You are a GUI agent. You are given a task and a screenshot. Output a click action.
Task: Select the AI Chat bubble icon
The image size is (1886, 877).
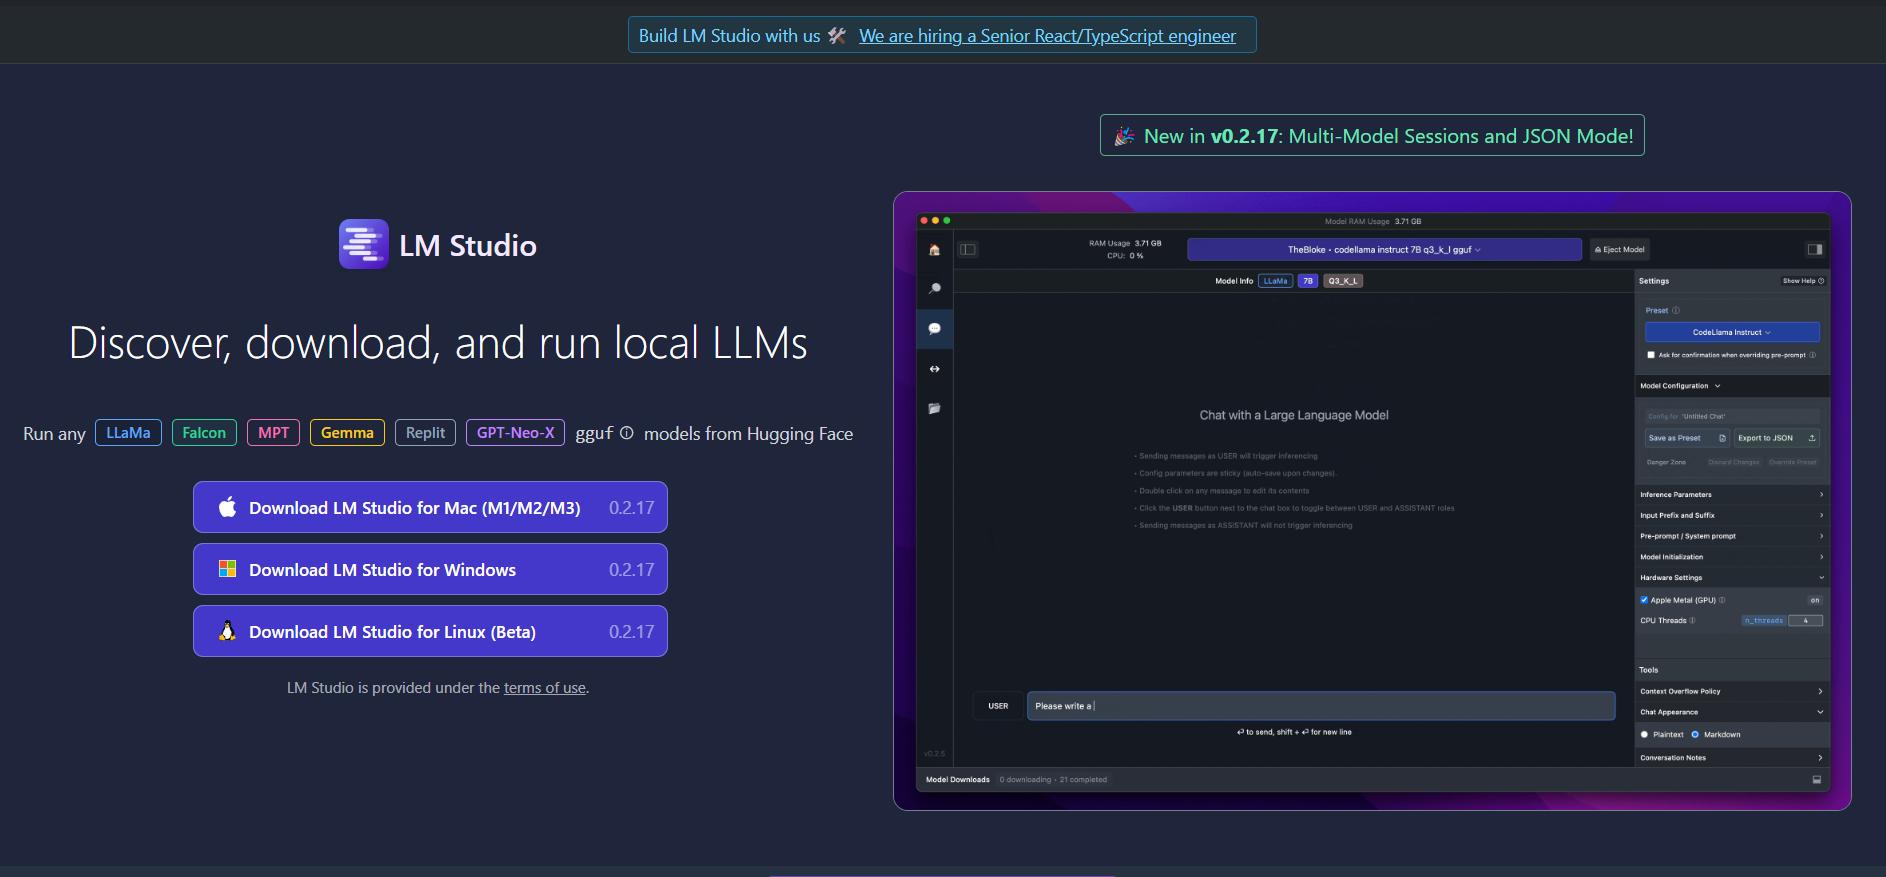coord(934,329)
